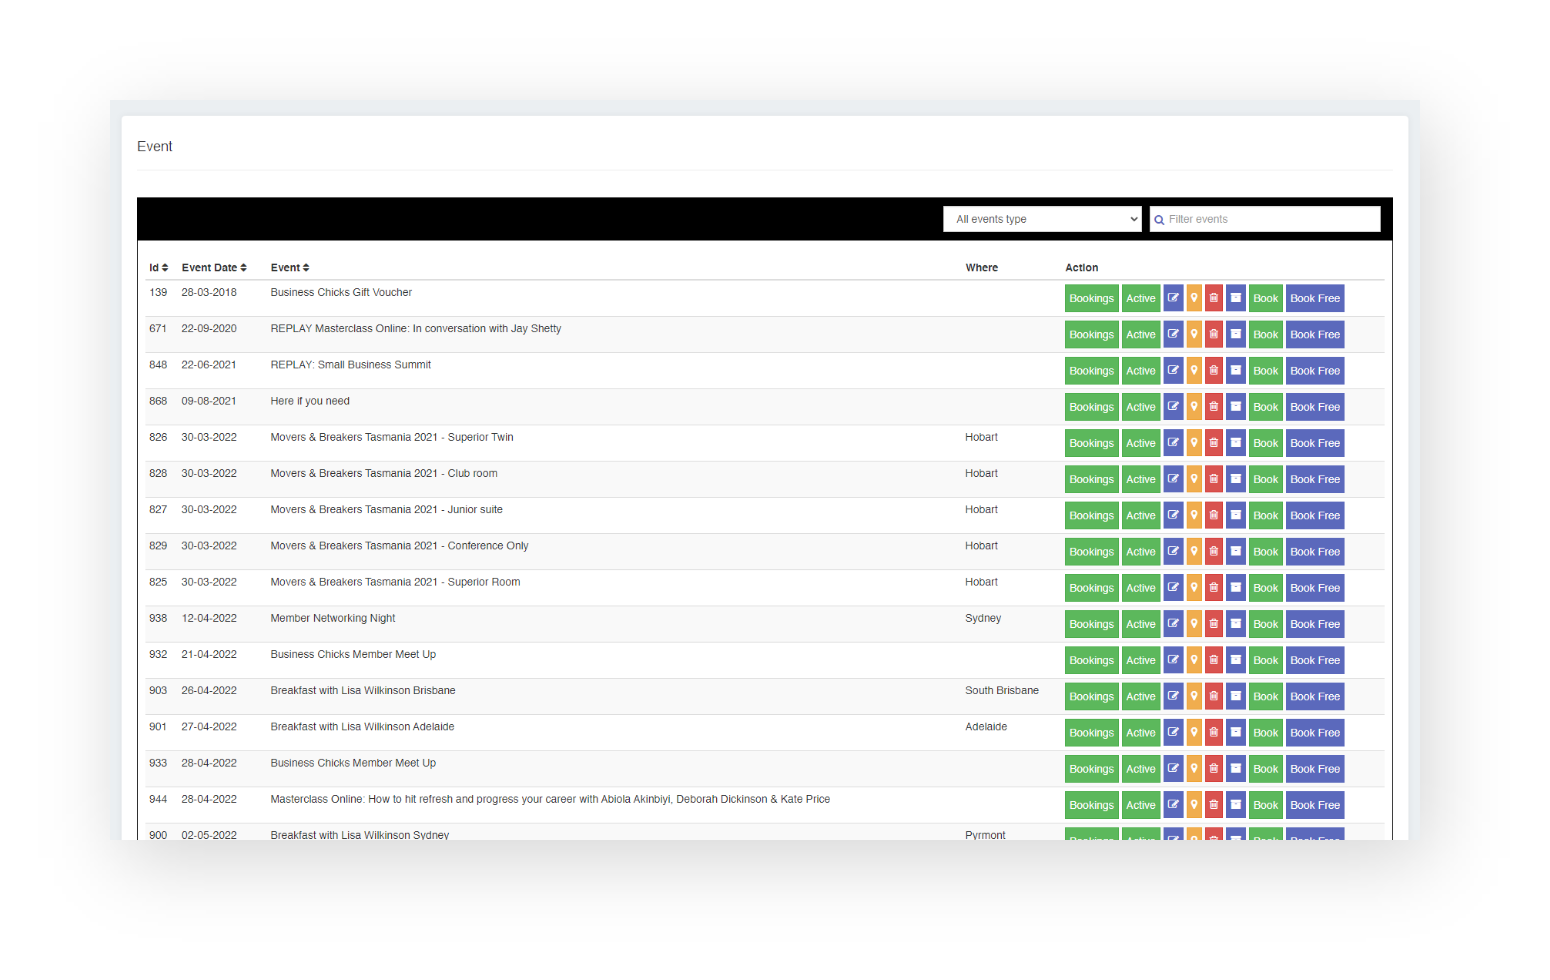Image resolution: width=1550 pixels, height=980 pixels.
Task: Open the All events type dropdown
Action: point(1041,219)
